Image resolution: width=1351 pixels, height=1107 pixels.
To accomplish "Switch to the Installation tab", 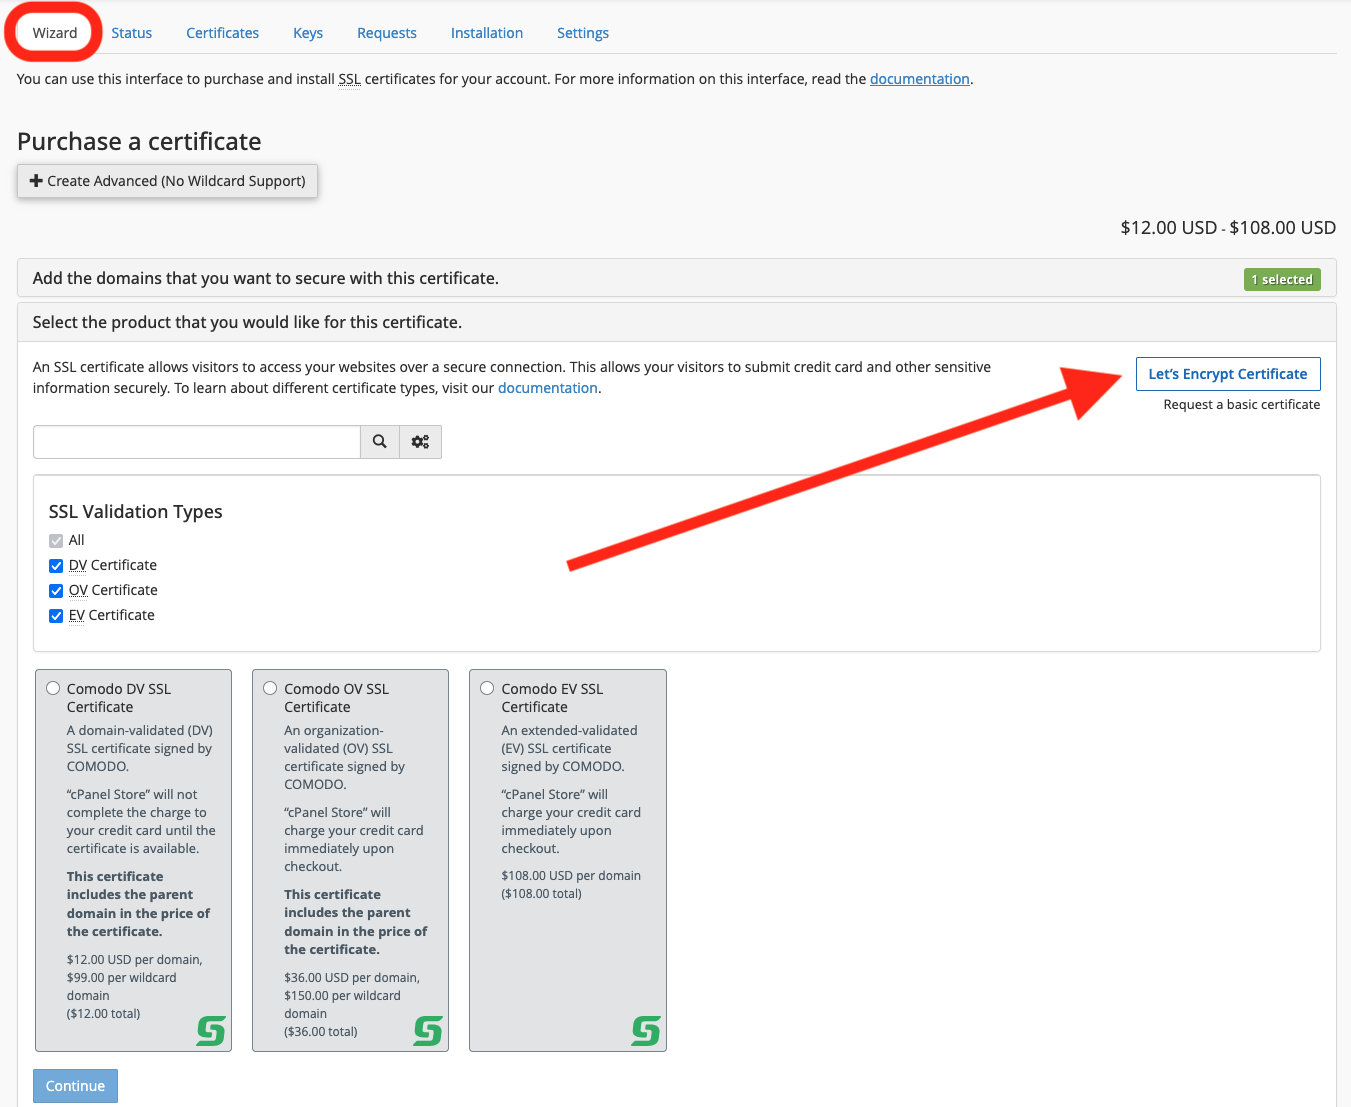I will [x=487, y=33].
